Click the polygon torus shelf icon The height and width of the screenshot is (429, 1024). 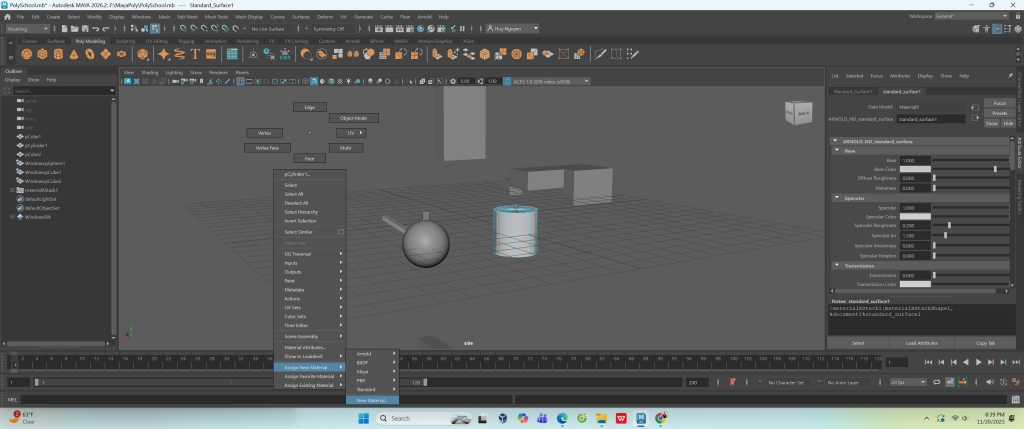click(x=91, y=54)
